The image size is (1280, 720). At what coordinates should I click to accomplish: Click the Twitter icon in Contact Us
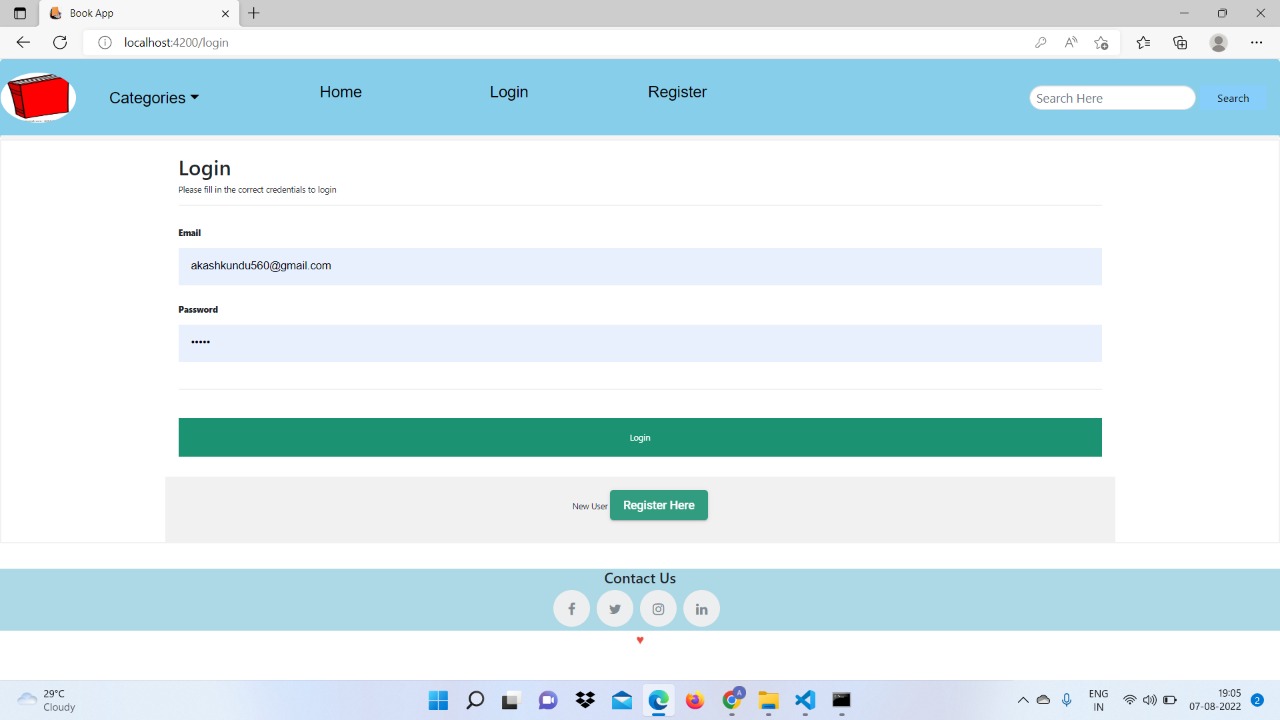614,608
